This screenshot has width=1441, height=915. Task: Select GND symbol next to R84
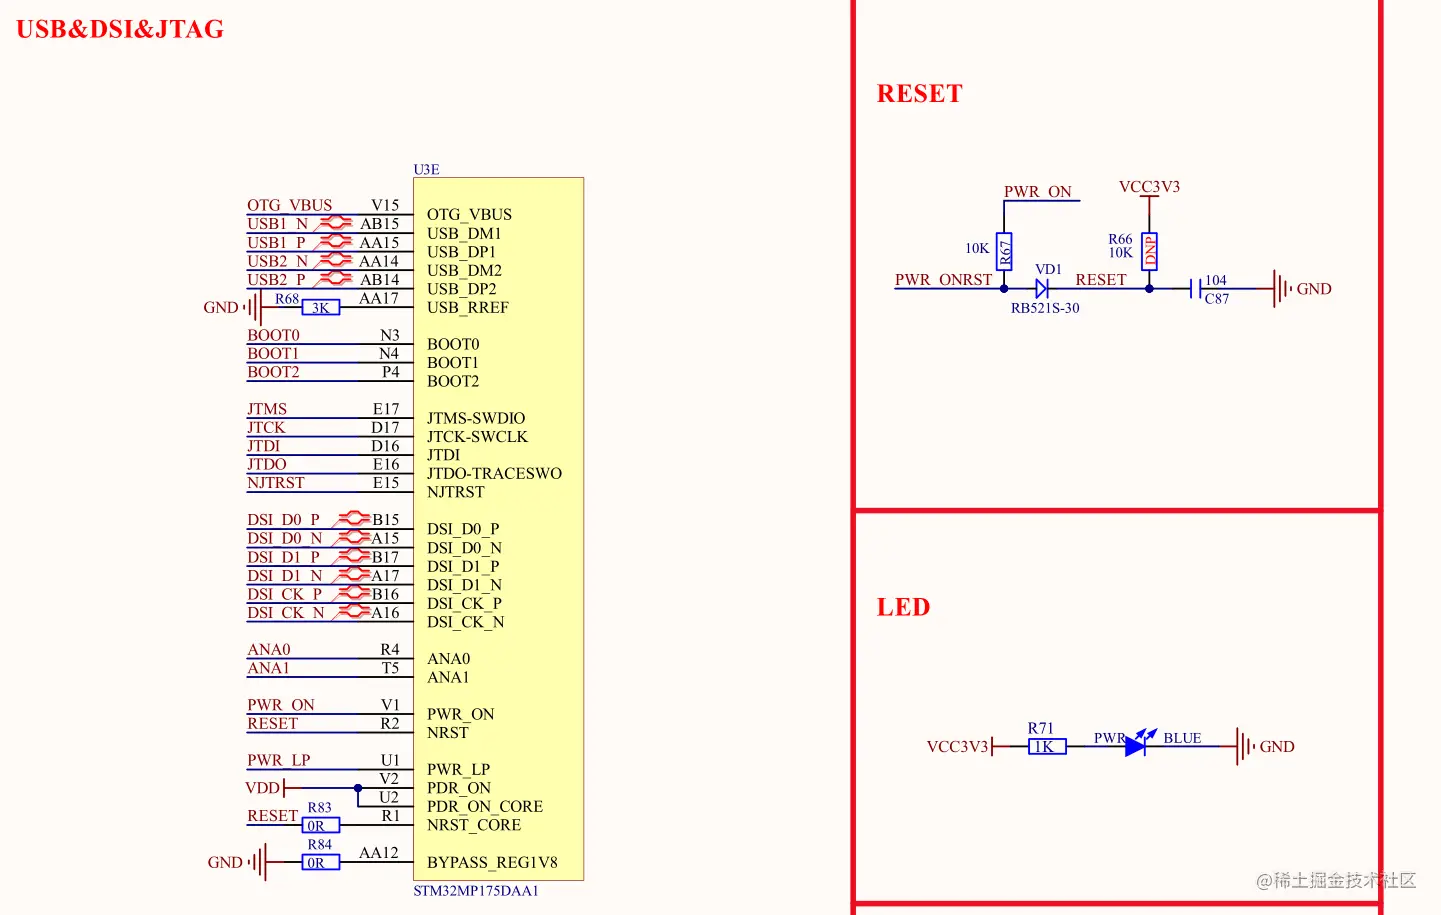pyautogui.click(x=258, y=862)
